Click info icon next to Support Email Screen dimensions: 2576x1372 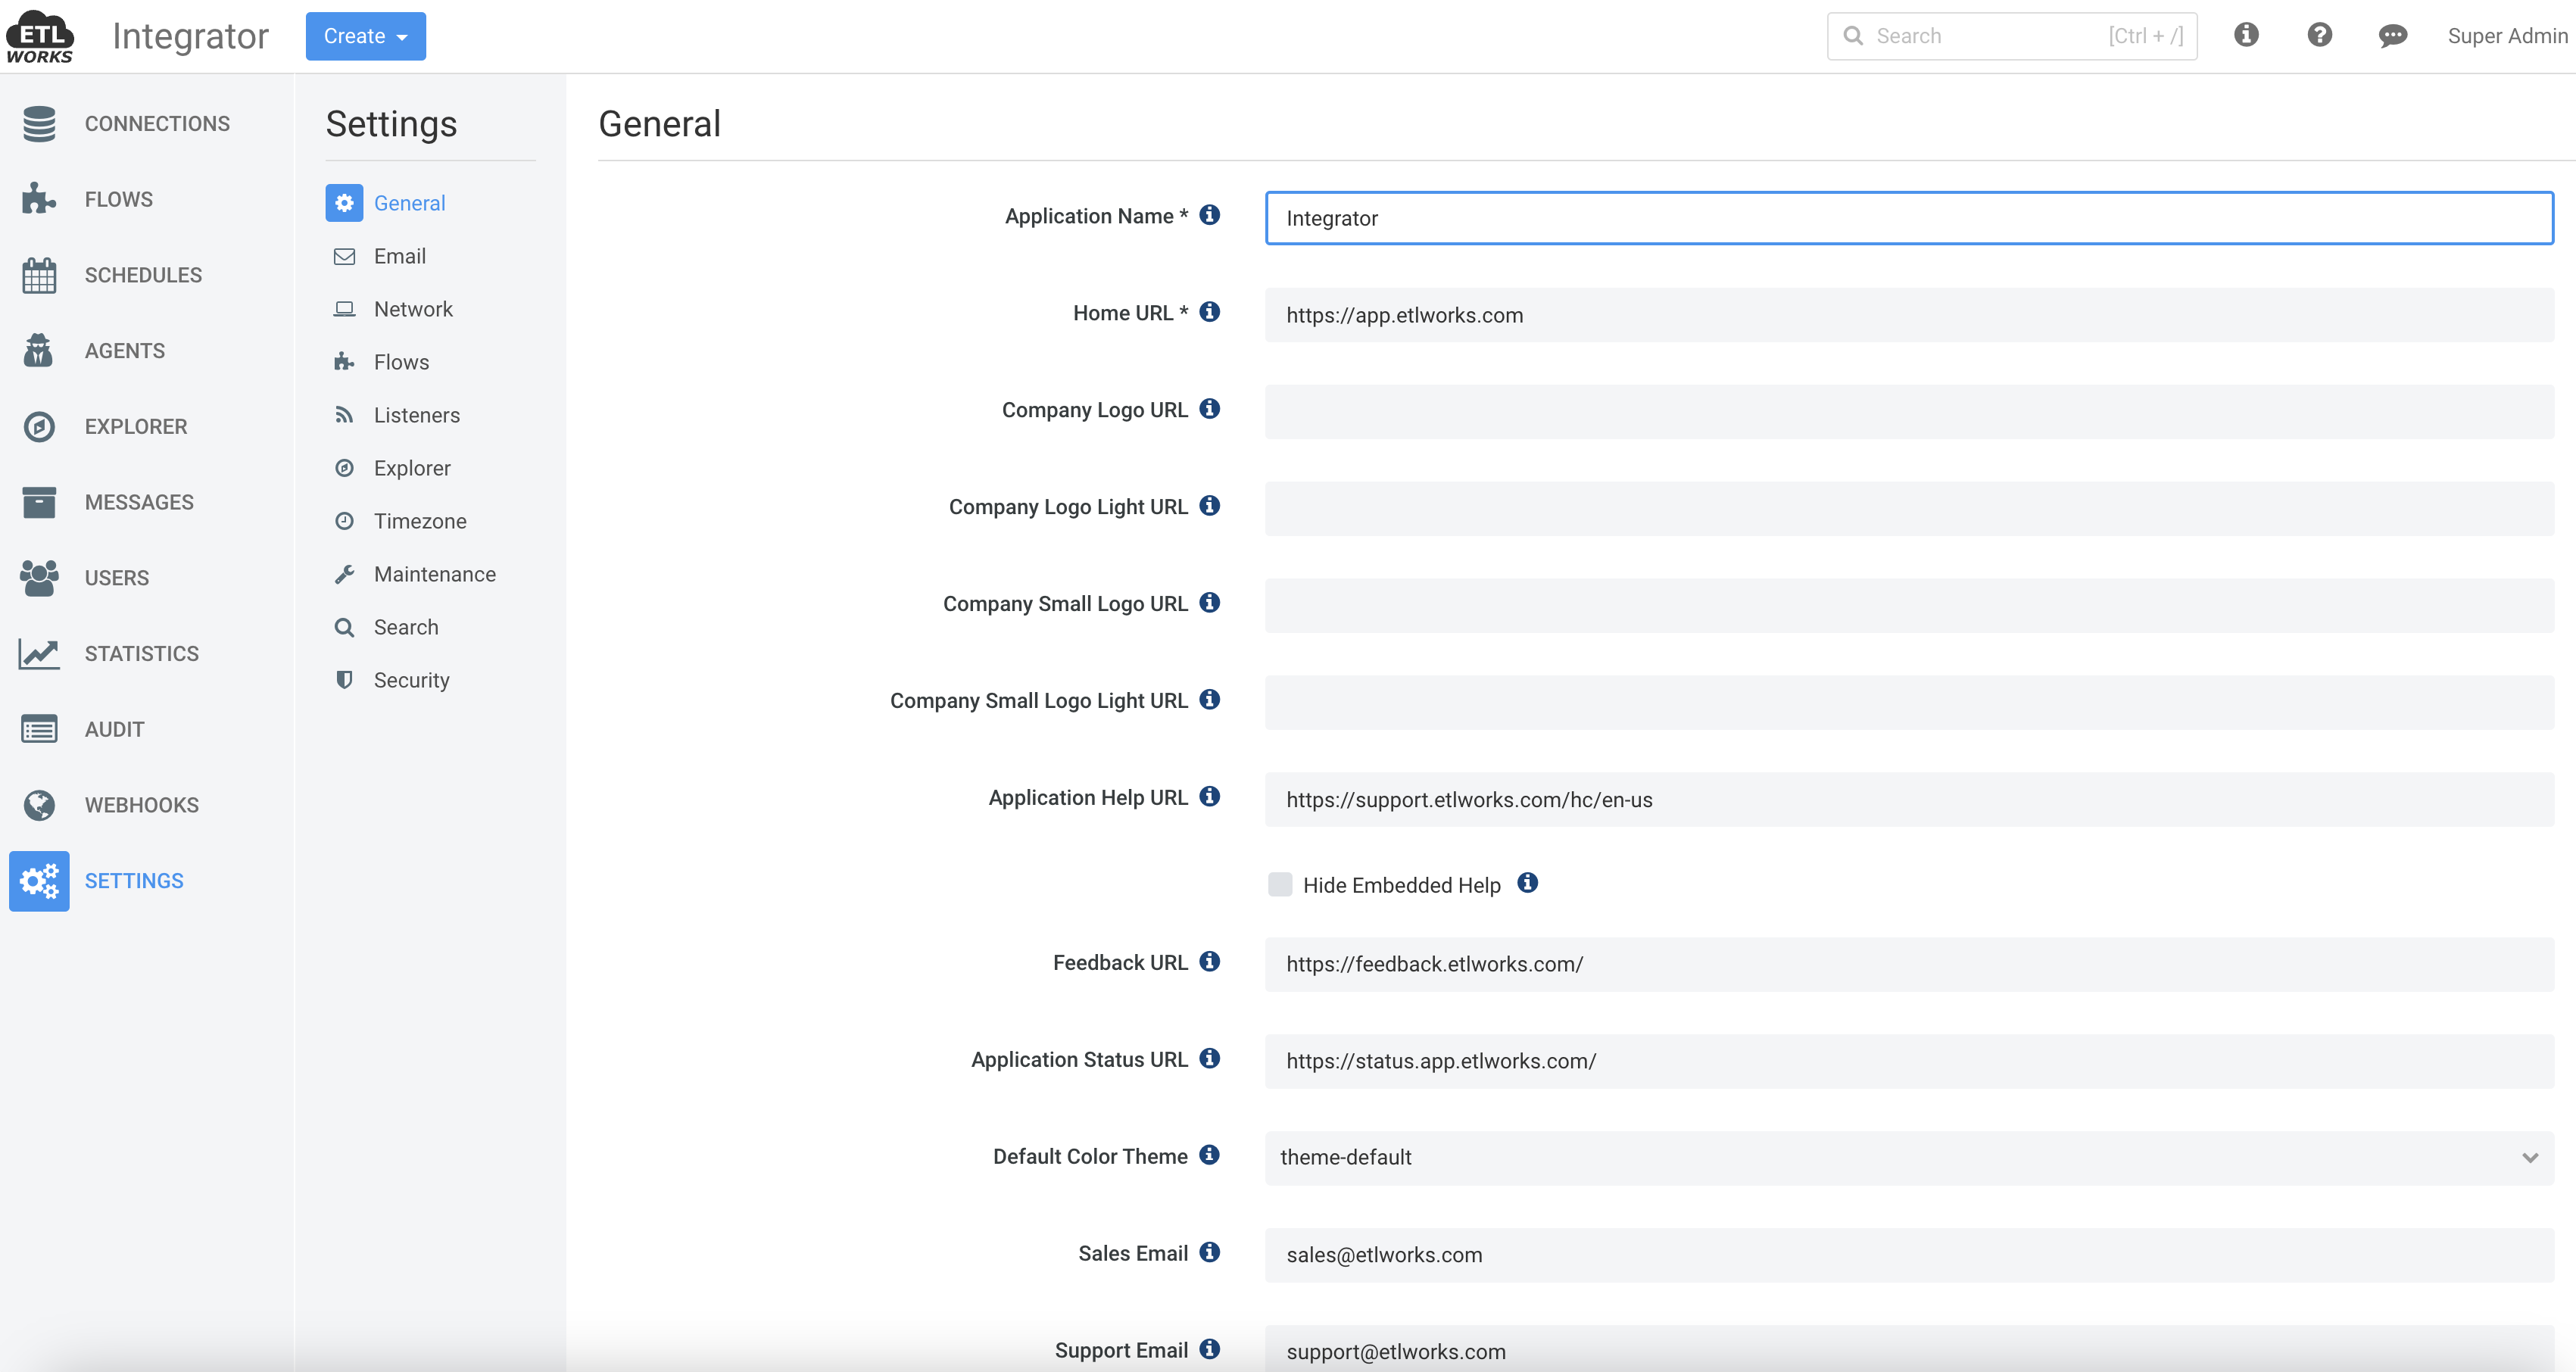coord(1209,1349)
